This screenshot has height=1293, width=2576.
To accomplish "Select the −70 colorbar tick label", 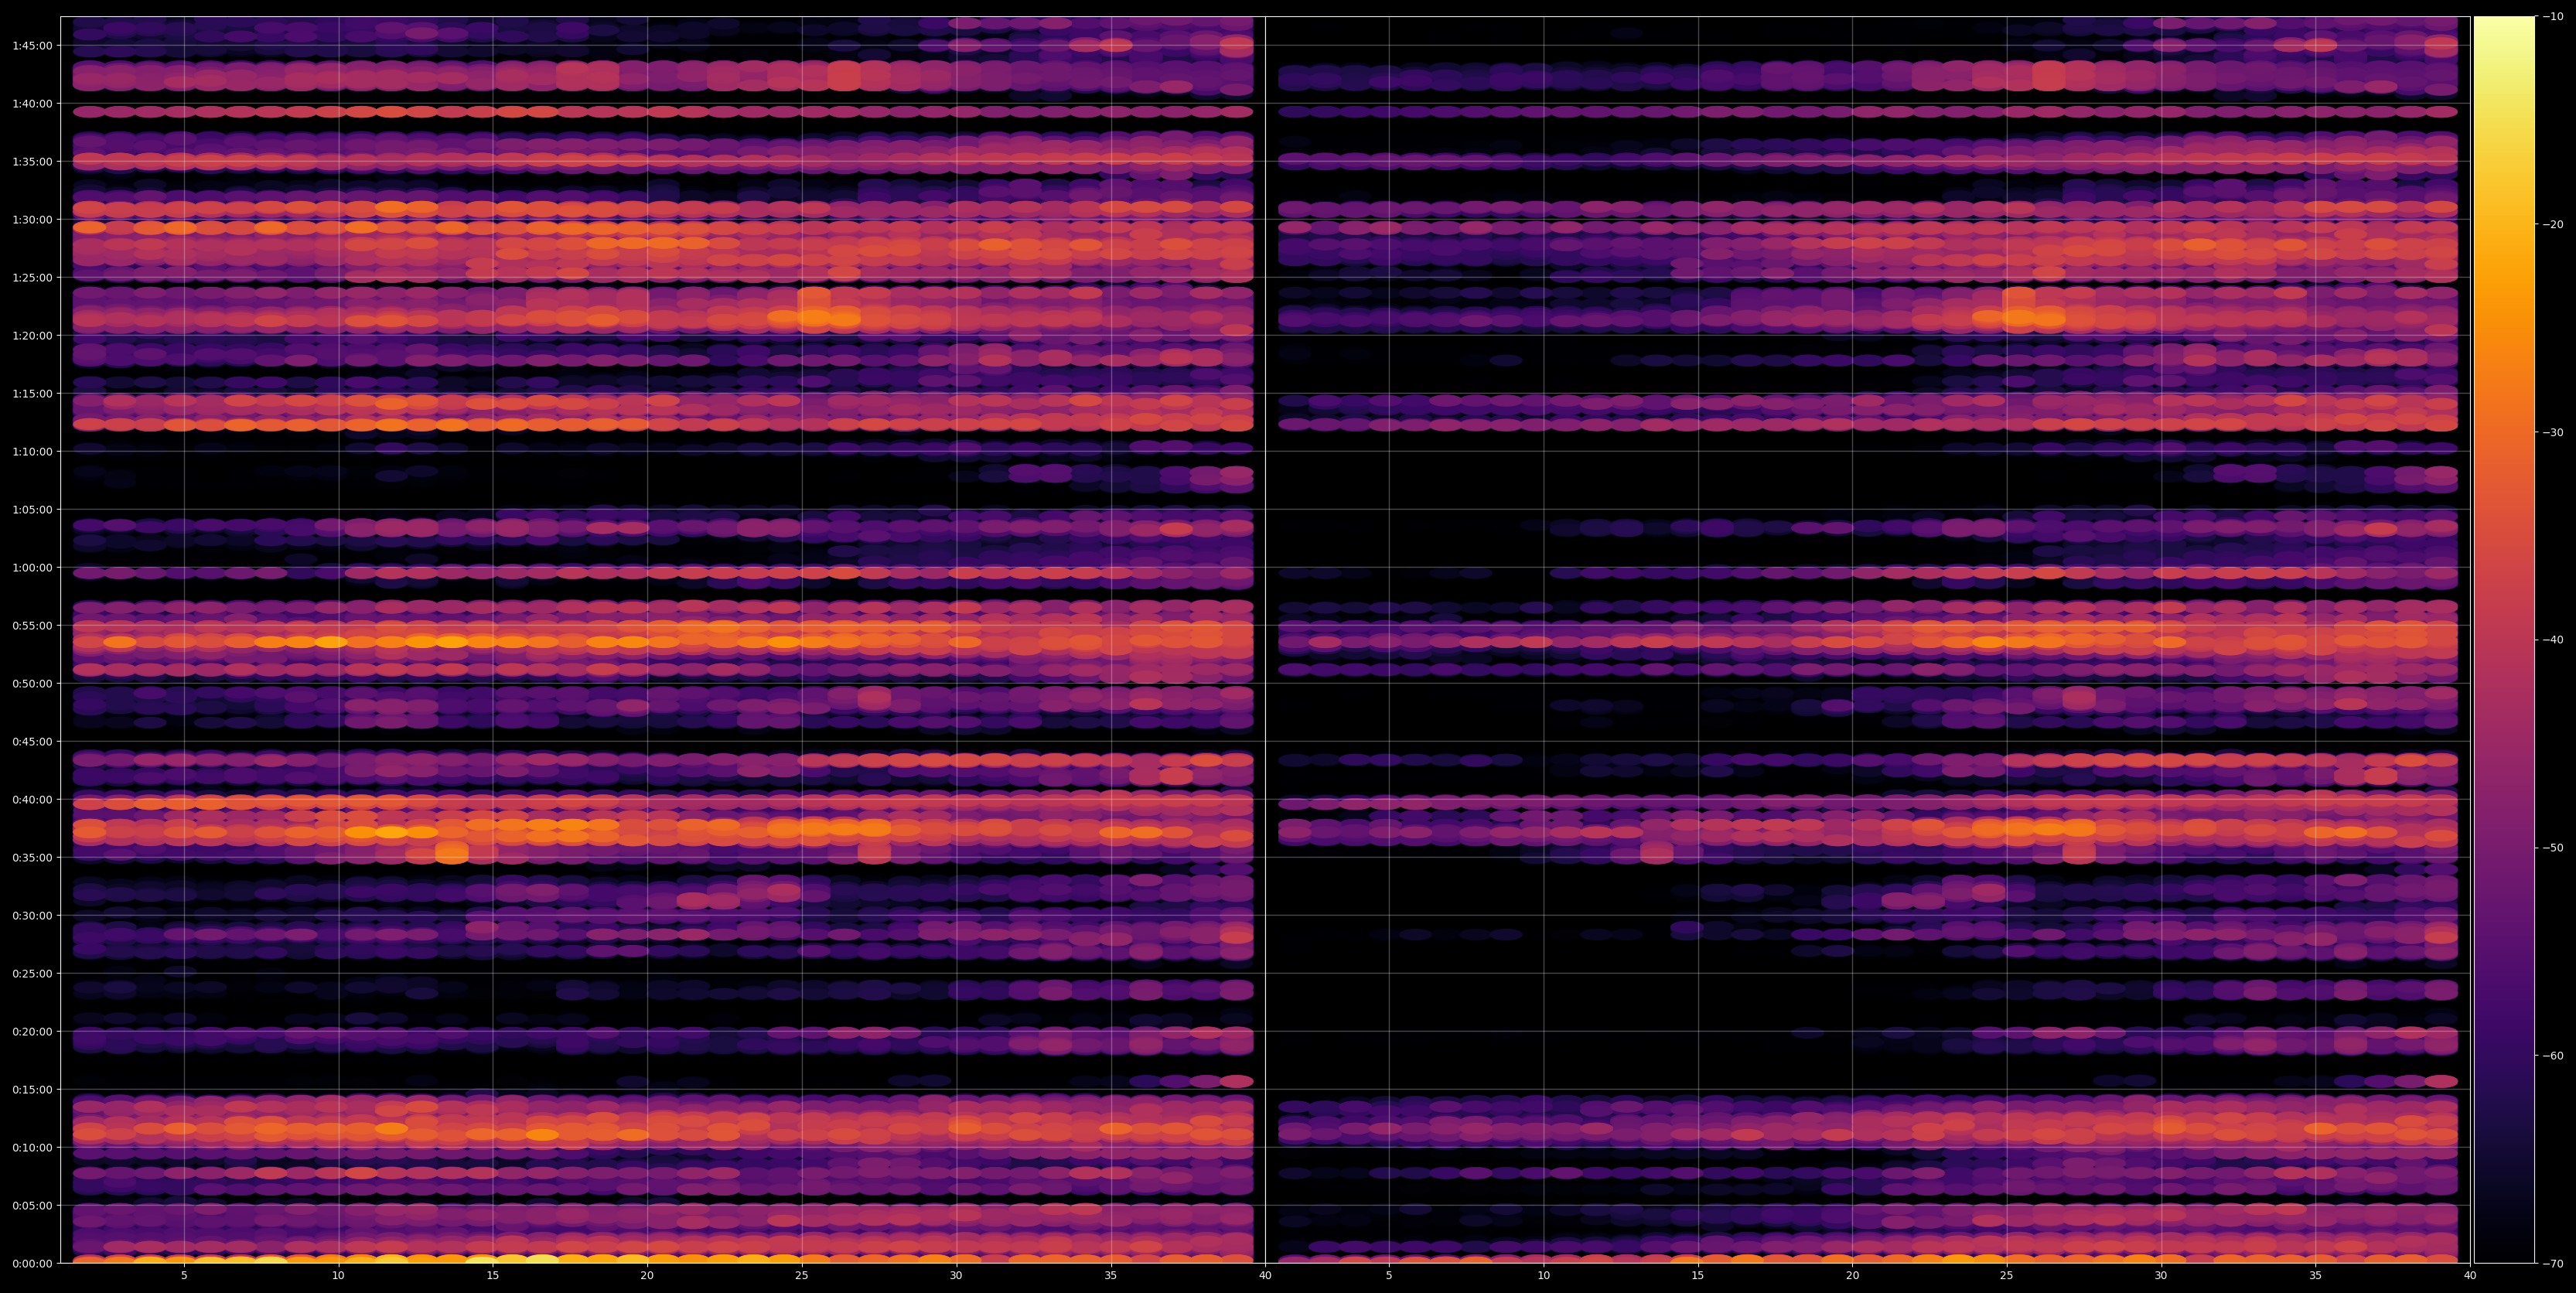I will point(2553,1264).
